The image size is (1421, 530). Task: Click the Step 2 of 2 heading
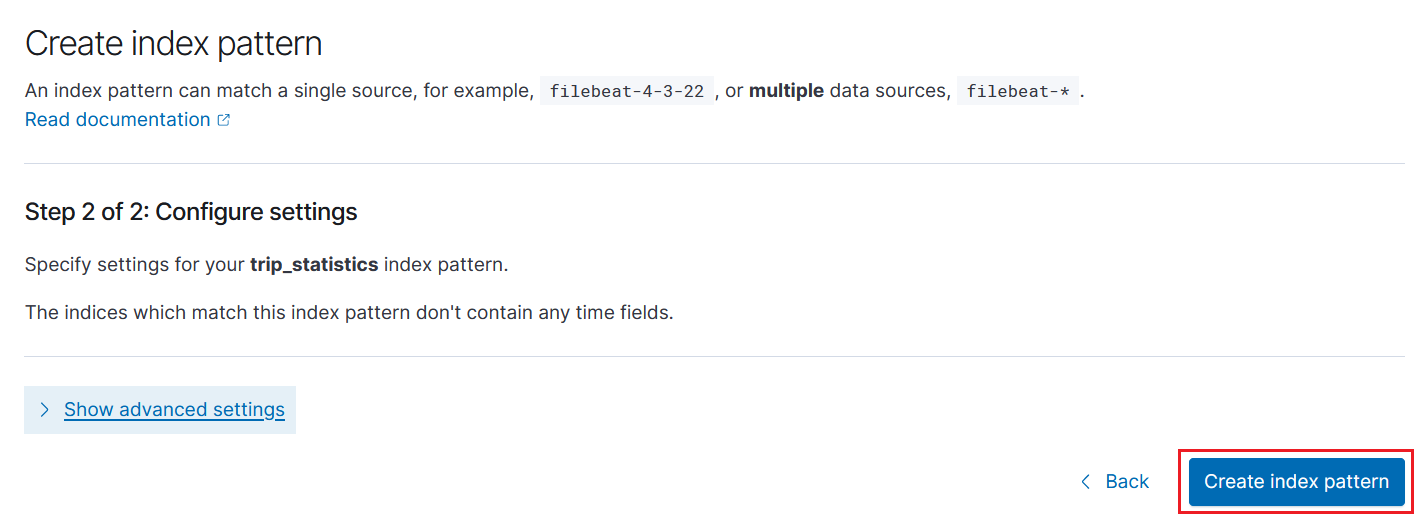coord(85,212)
